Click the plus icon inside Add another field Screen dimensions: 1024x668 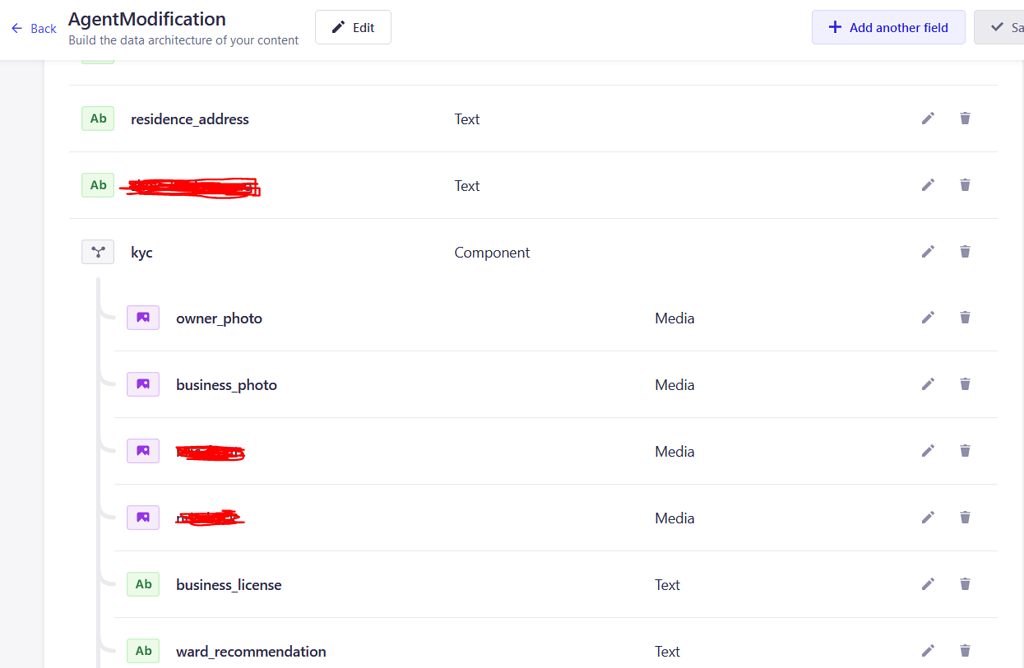[835, 27]
